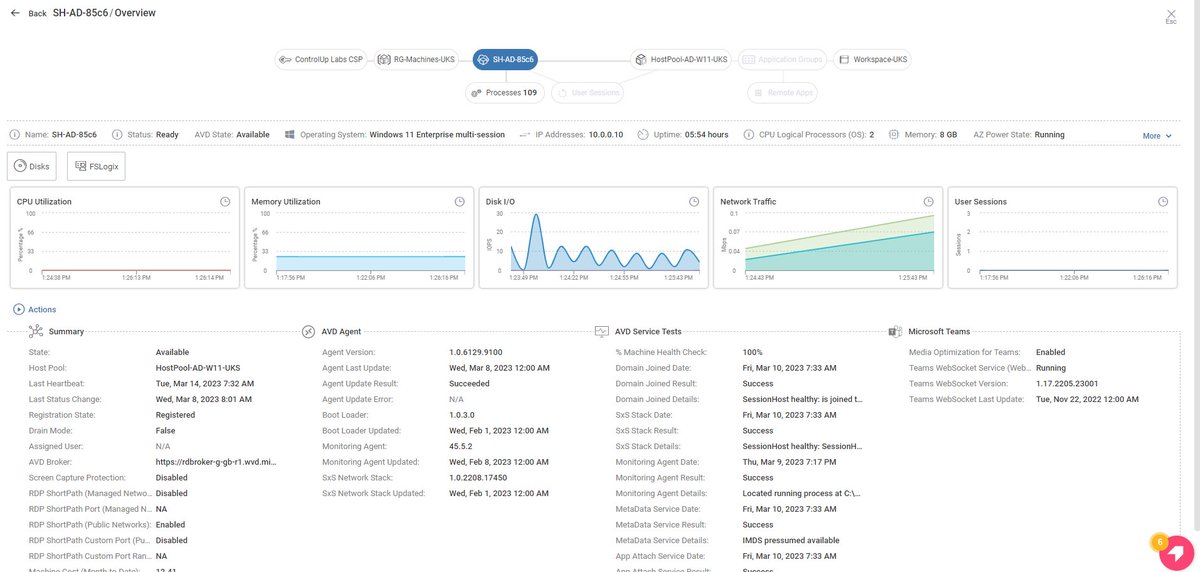Click the IP Addresses network icon
The image size is (1200, 572).
pos(525,134)
